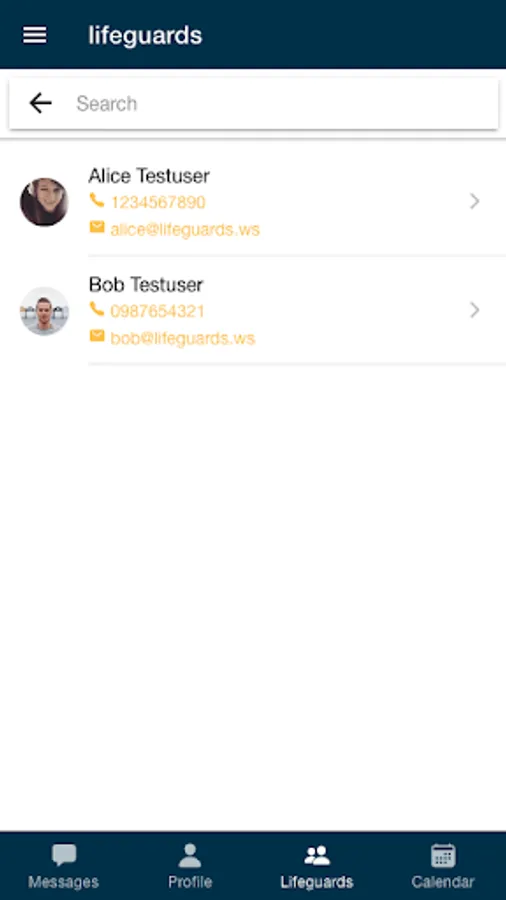Tap the phone icon next to 0987654321
The image size is (506, 900).
tap(97, 310)
